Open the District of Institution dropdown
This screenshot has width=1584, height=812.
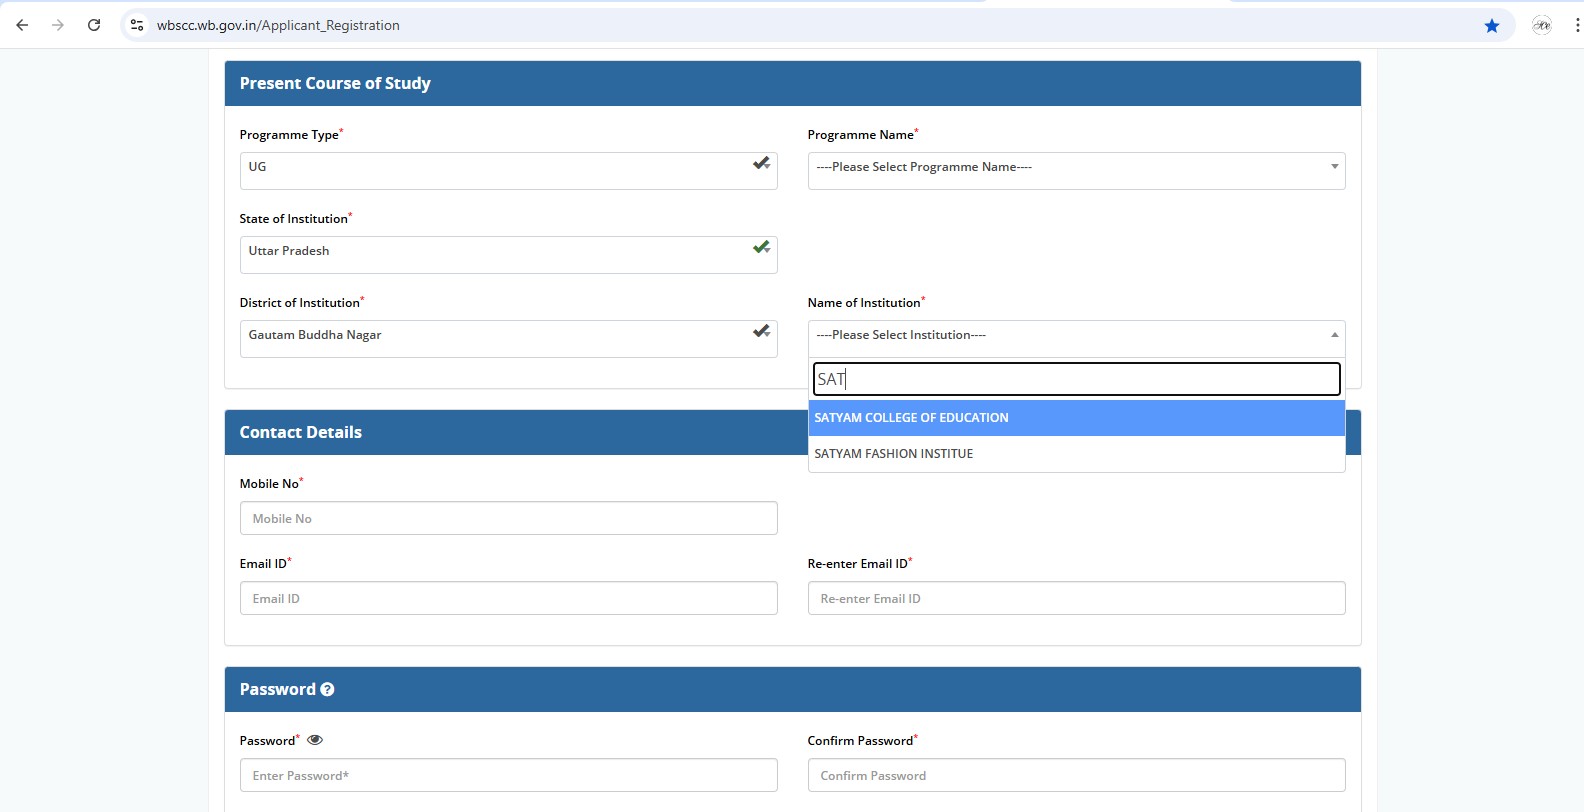(507, 337)
